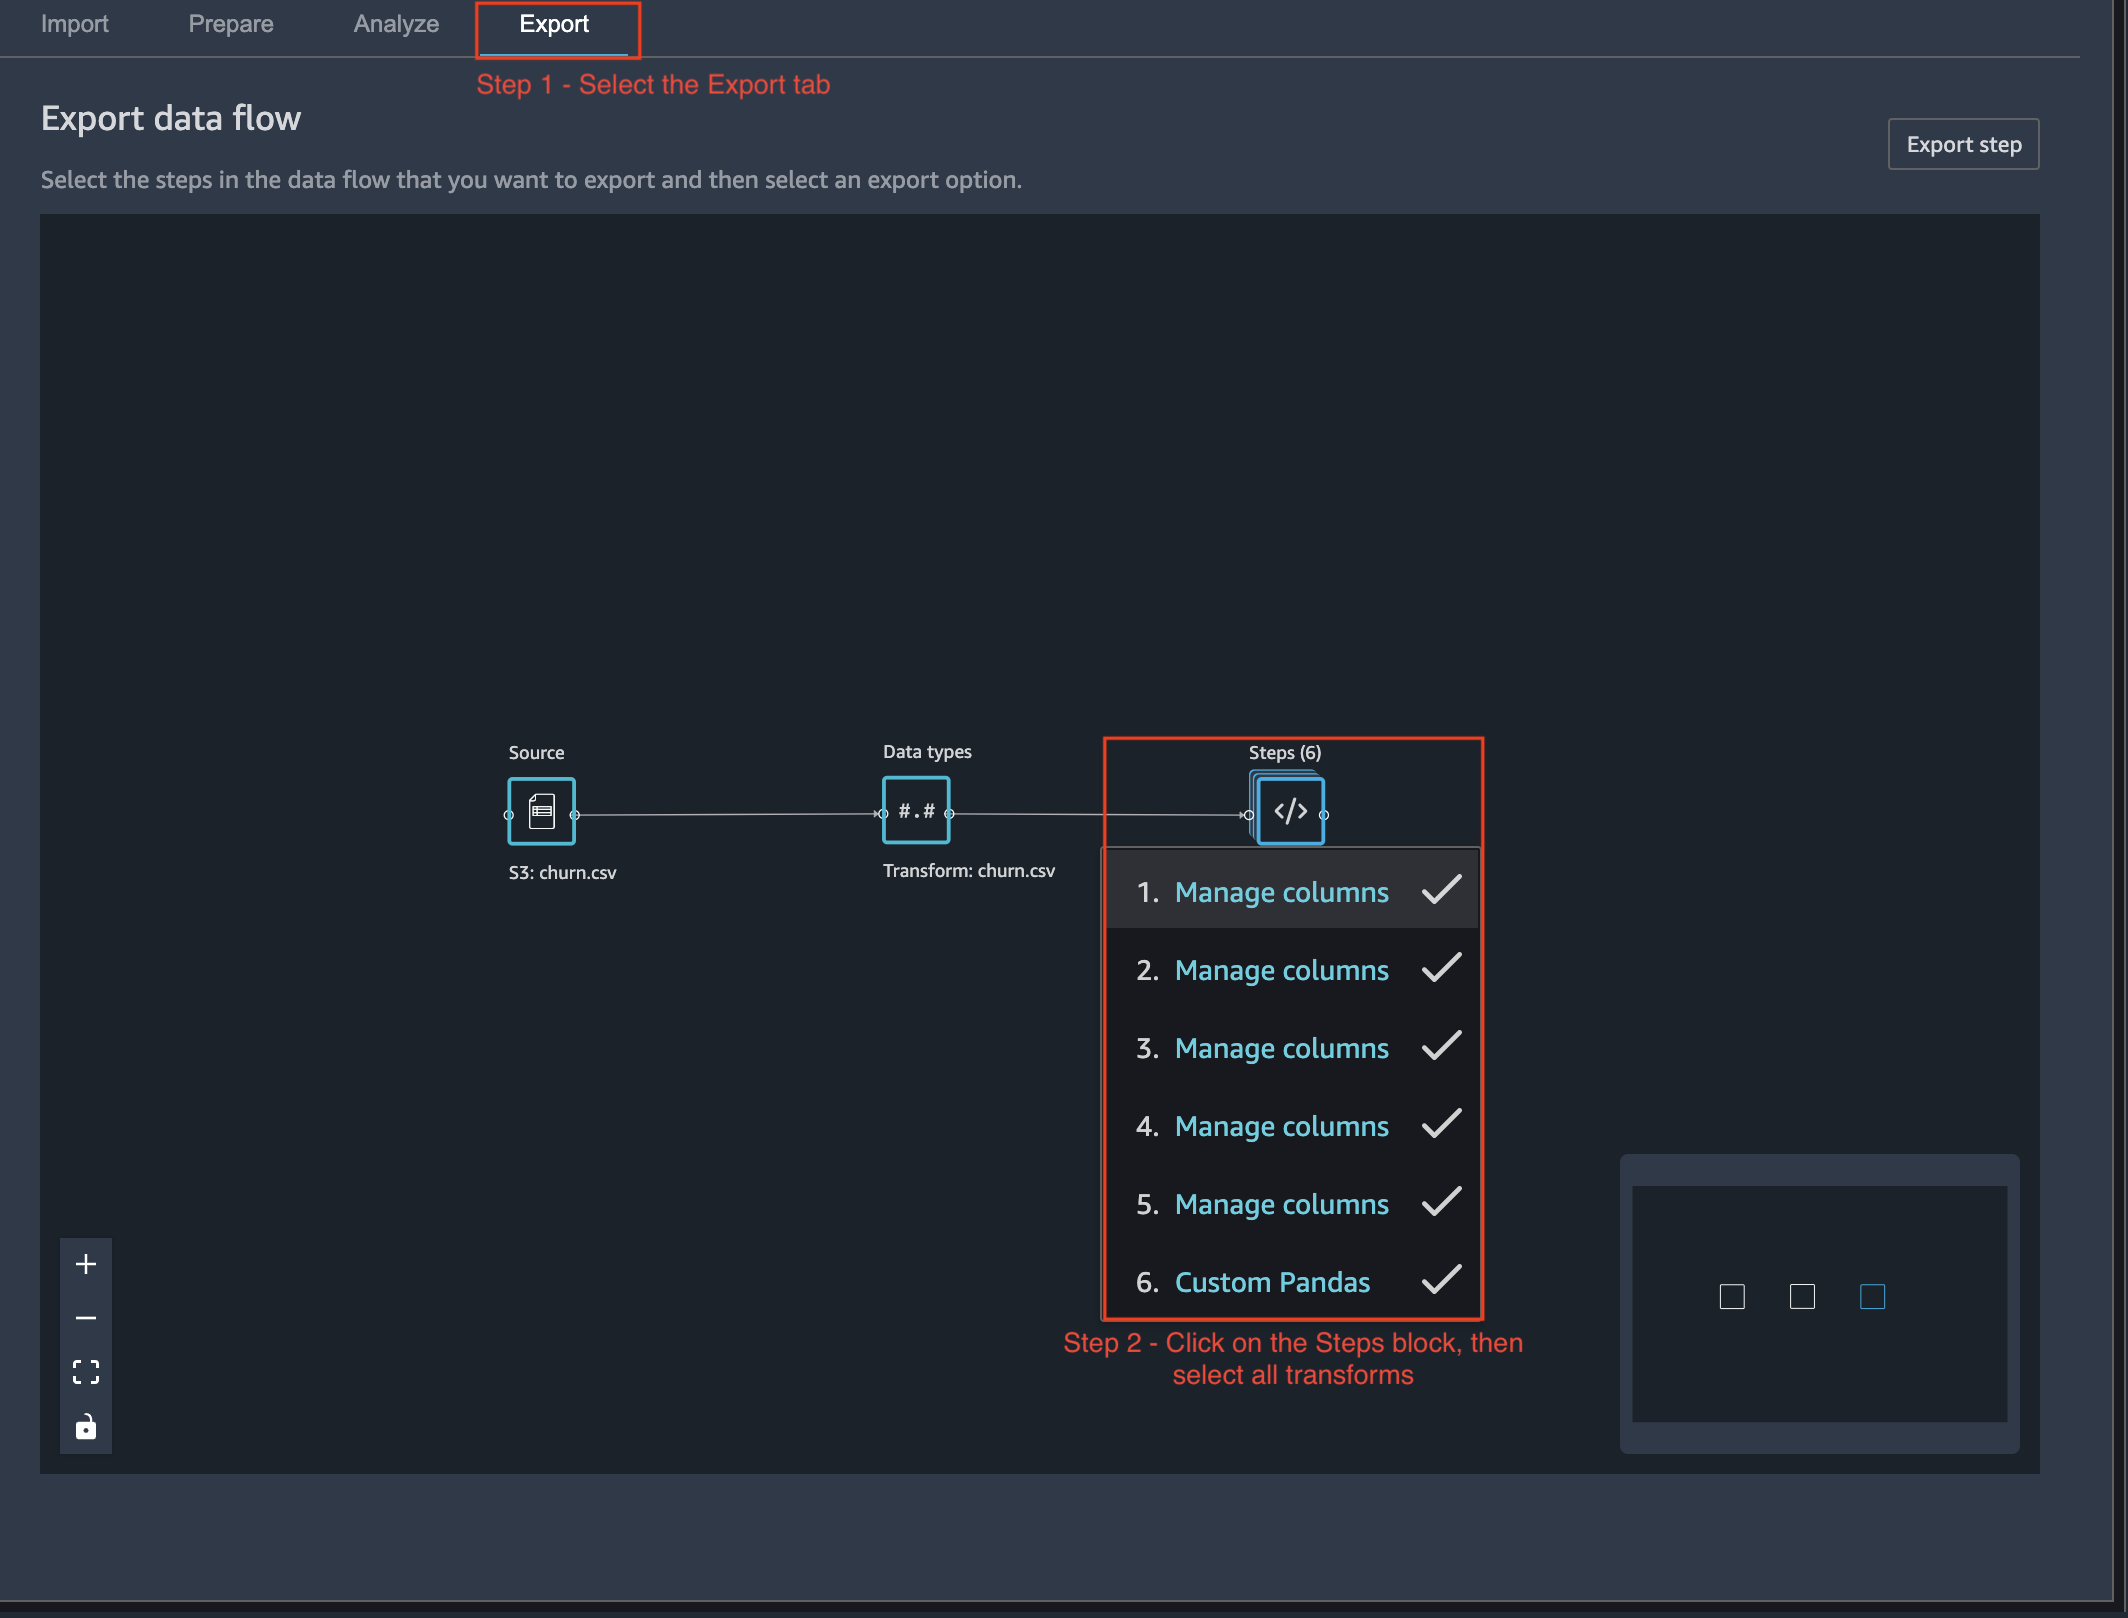The width and height of the screenshot is (2128, 1618).
Task: Click the Steps (6) label
Action: (x=1285, y=752)
